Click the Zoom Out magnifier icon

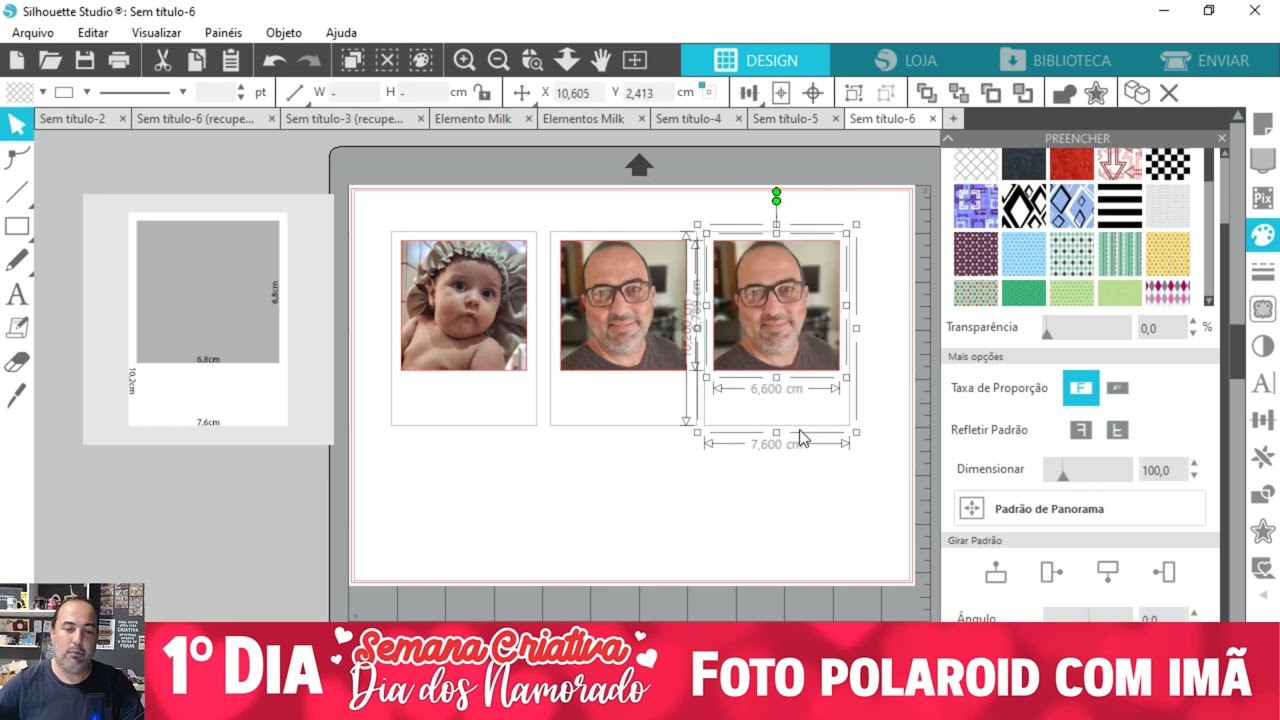coord(498,60)
